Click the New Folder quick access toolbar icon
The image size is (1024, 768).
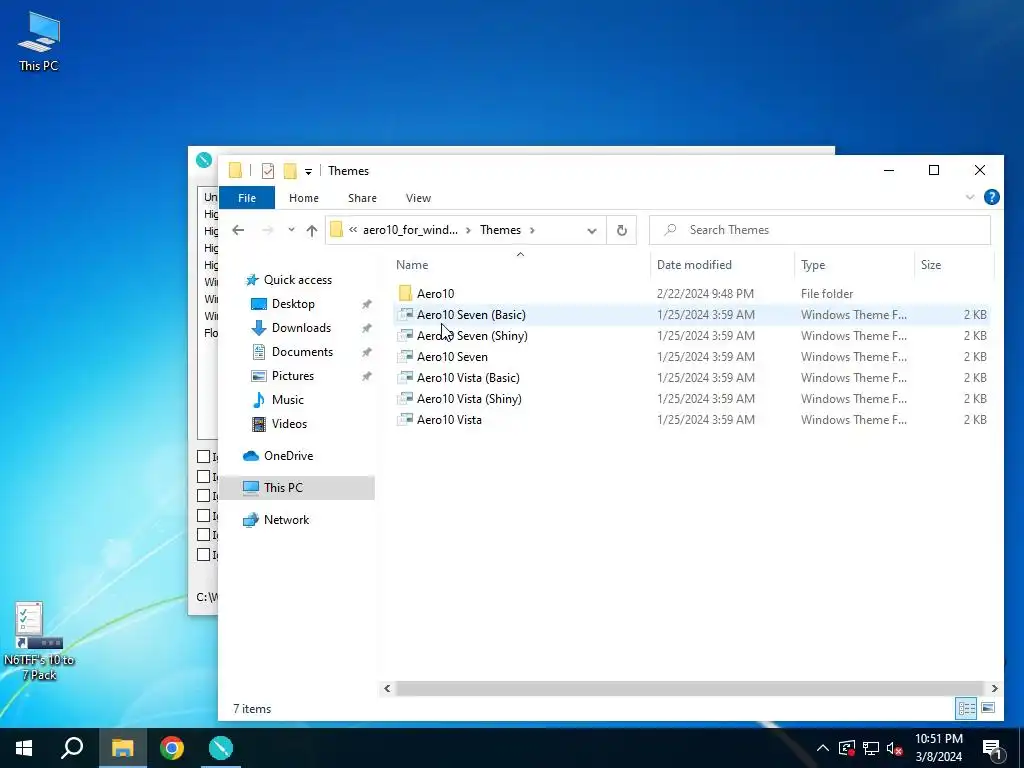tap(290, 171)
